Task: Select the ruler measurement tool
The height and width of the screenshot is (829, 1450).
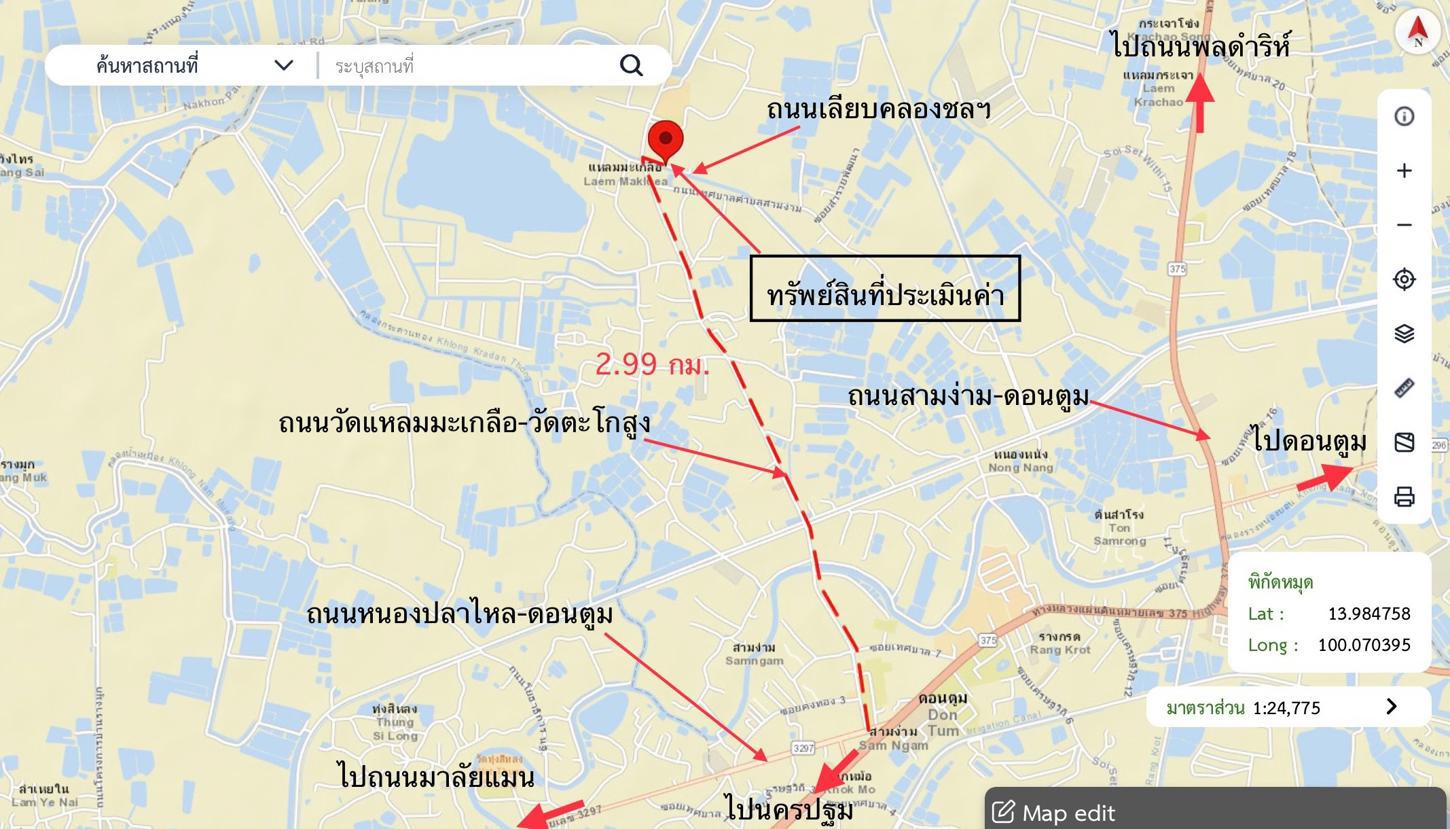Action: (1404, 388)
